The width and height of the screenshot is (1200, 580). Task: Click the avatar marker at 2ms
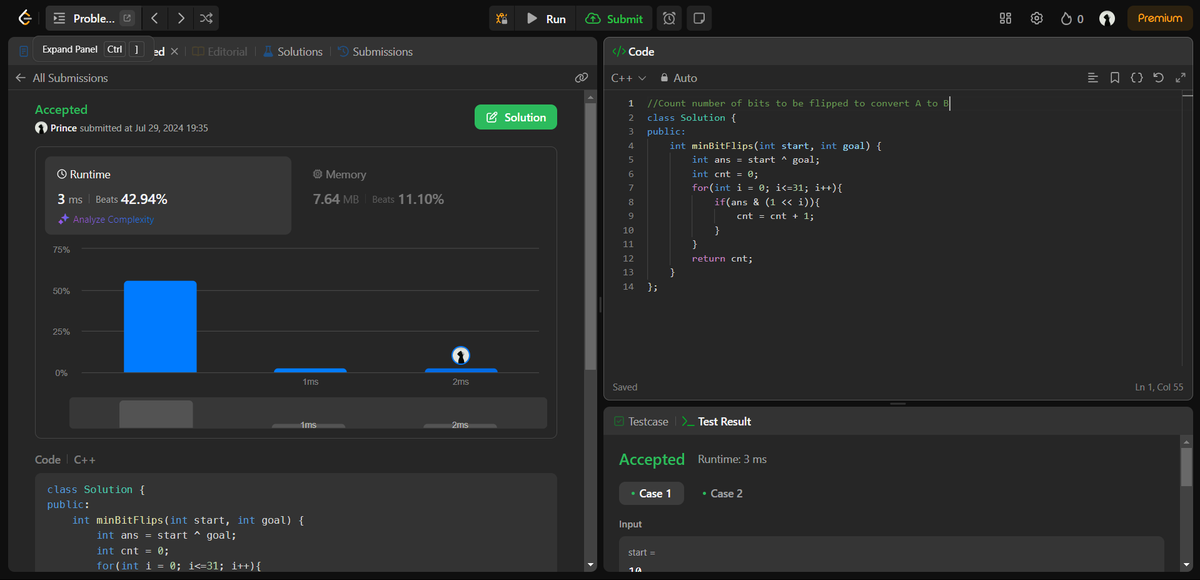point(460,355)
